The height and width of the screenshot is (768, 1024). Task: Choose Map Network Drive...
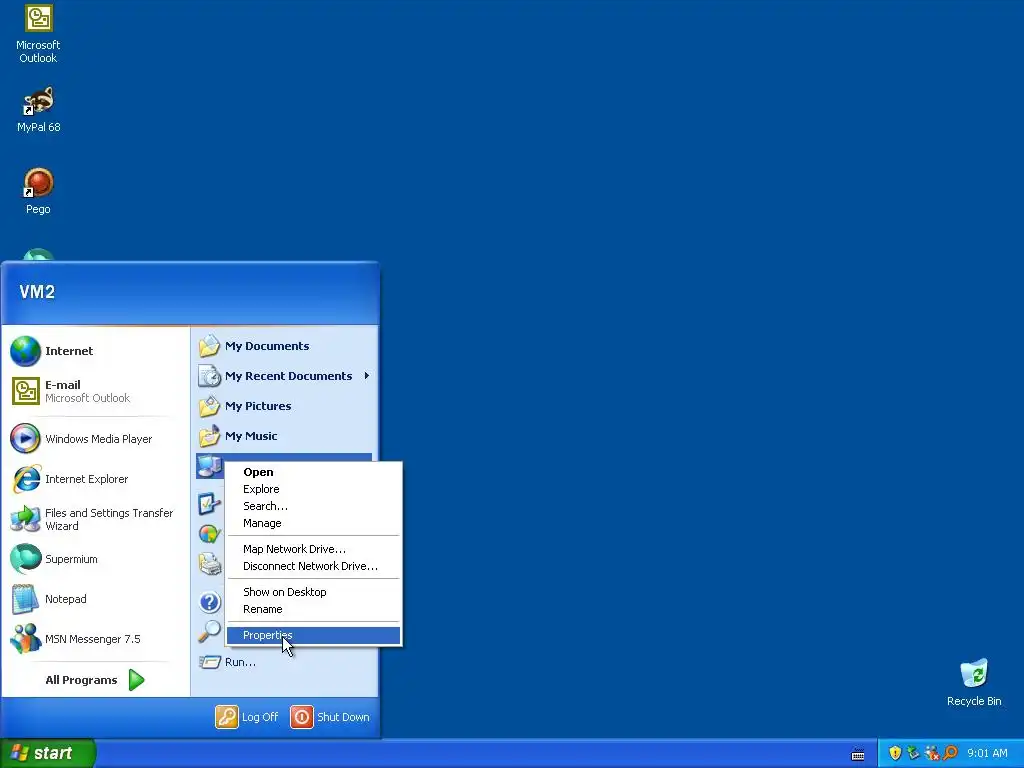pos(313,549)
